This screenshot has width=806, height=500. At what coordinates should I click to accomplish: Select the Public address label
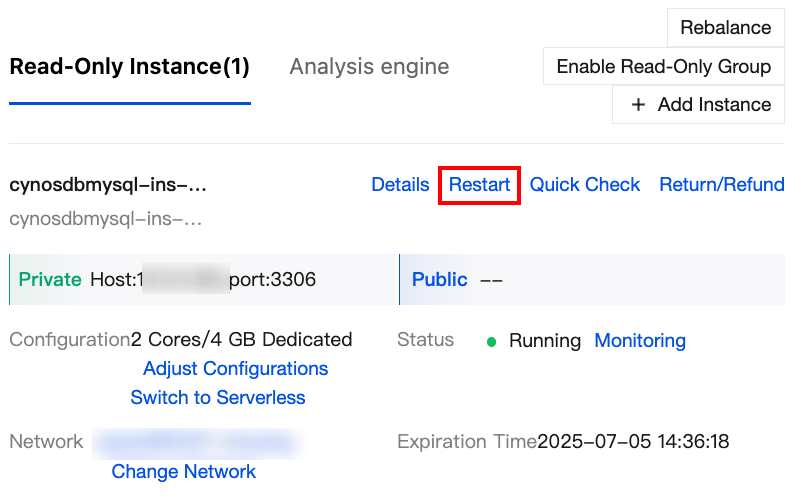[x=440, y=280]
